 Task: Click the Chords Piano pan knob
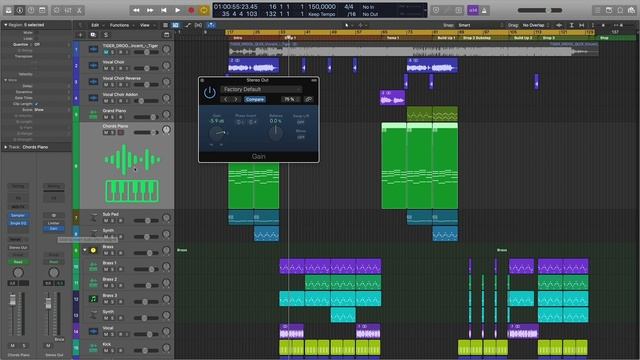tap(166, 130)
